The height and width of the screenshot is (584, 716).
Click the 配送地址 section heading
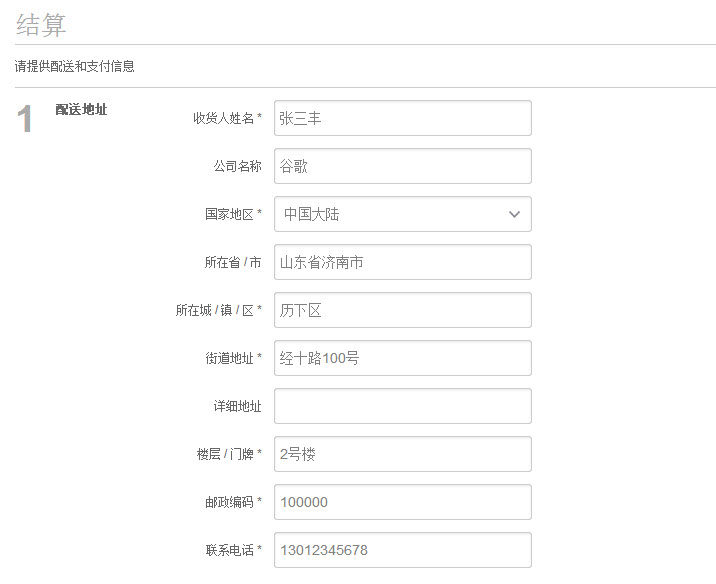(81, 110)
